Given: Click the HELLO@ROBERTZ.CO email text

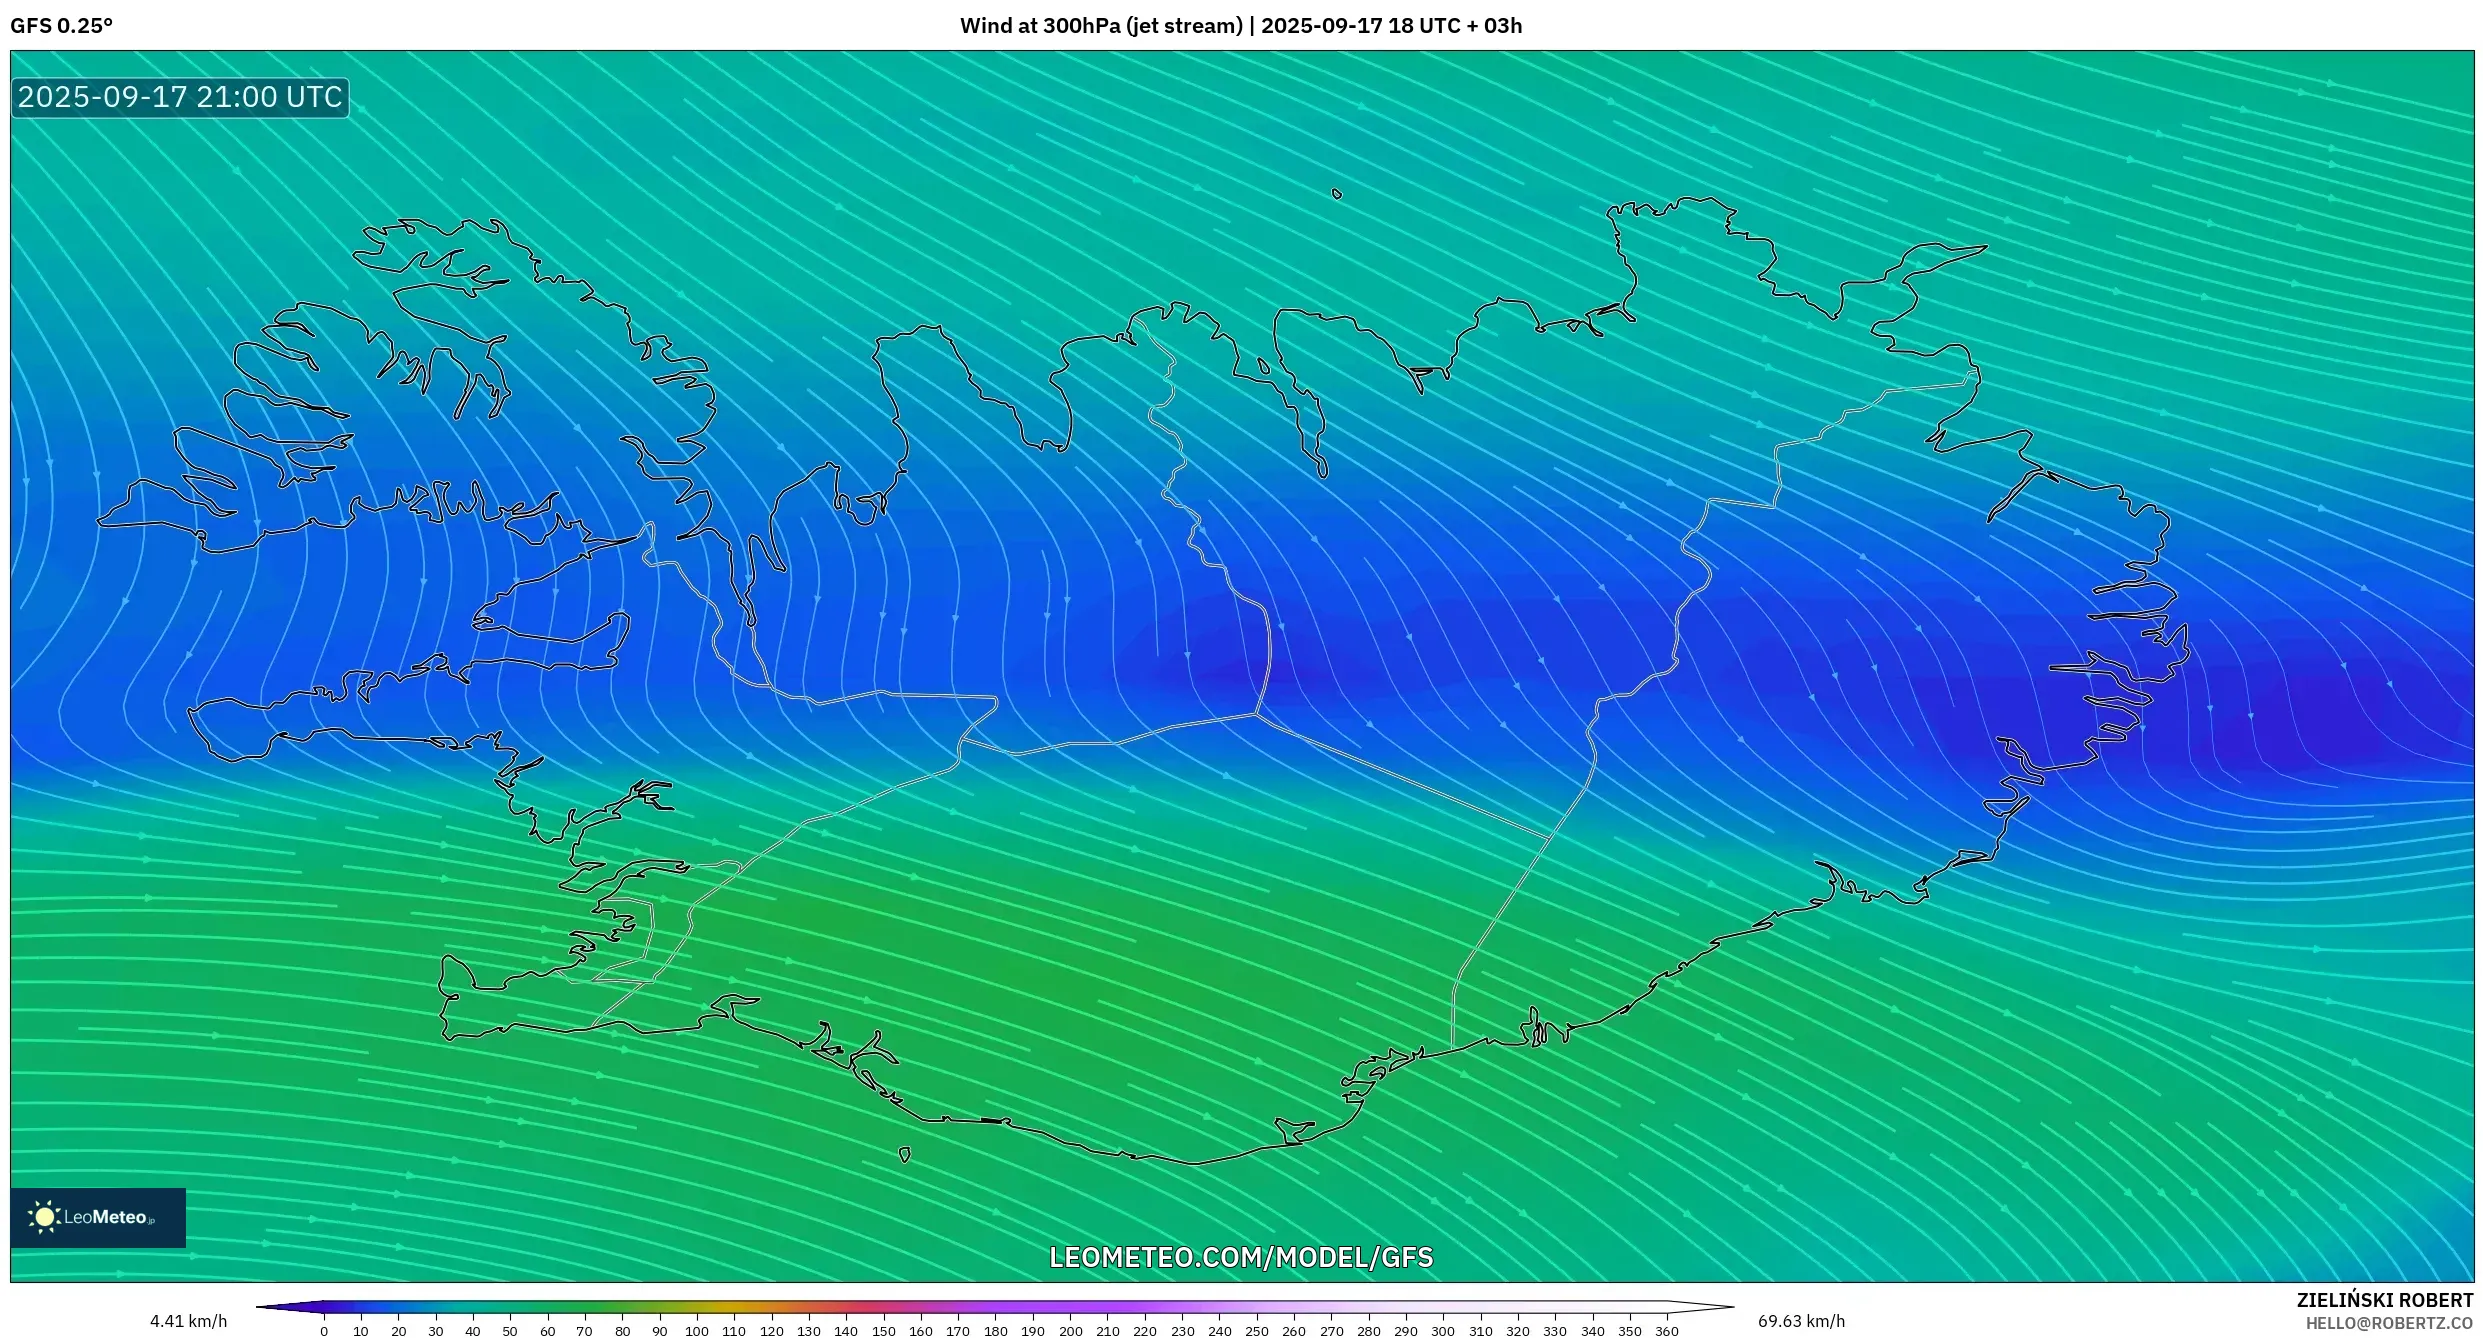Looking at the screenshot, I should [x=2389, y=1323].
